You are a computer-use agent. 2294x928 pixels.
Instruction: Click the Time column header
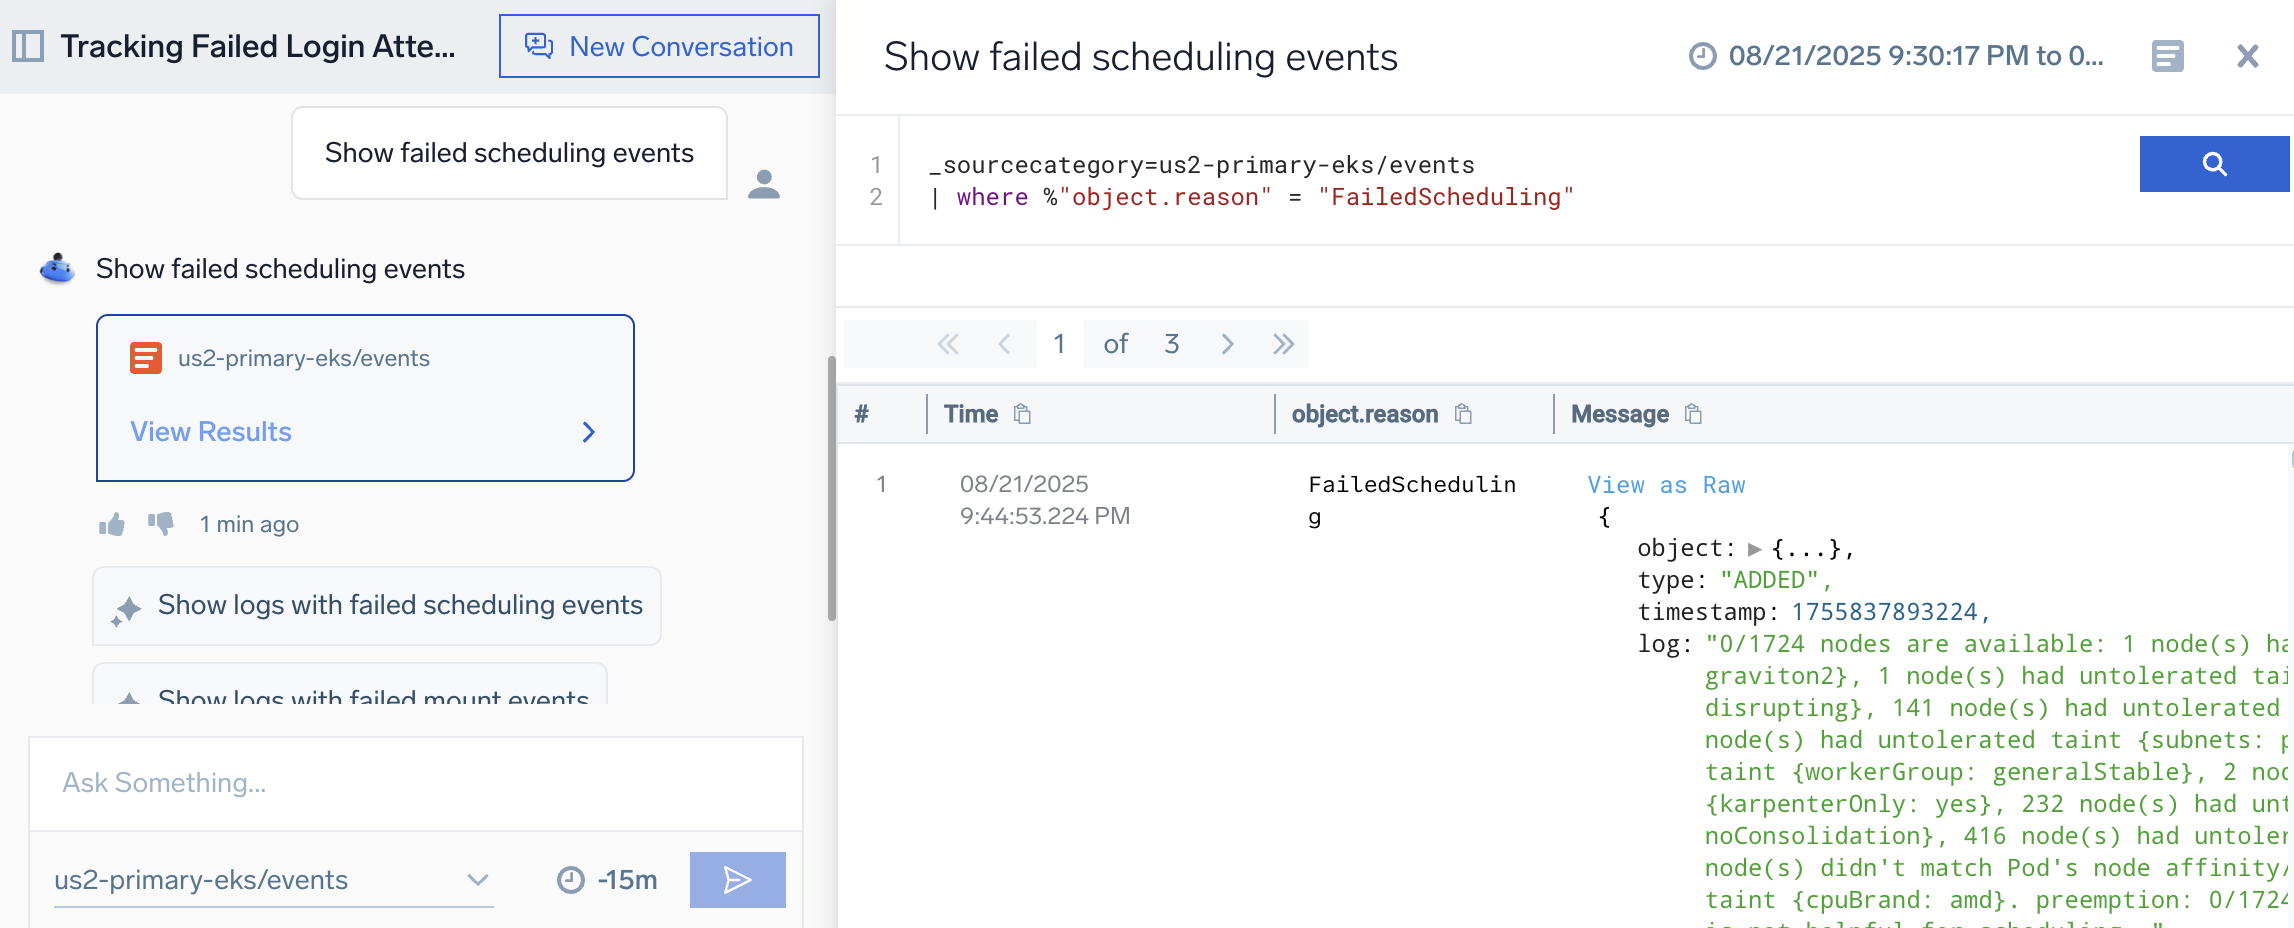pos(971,414)
